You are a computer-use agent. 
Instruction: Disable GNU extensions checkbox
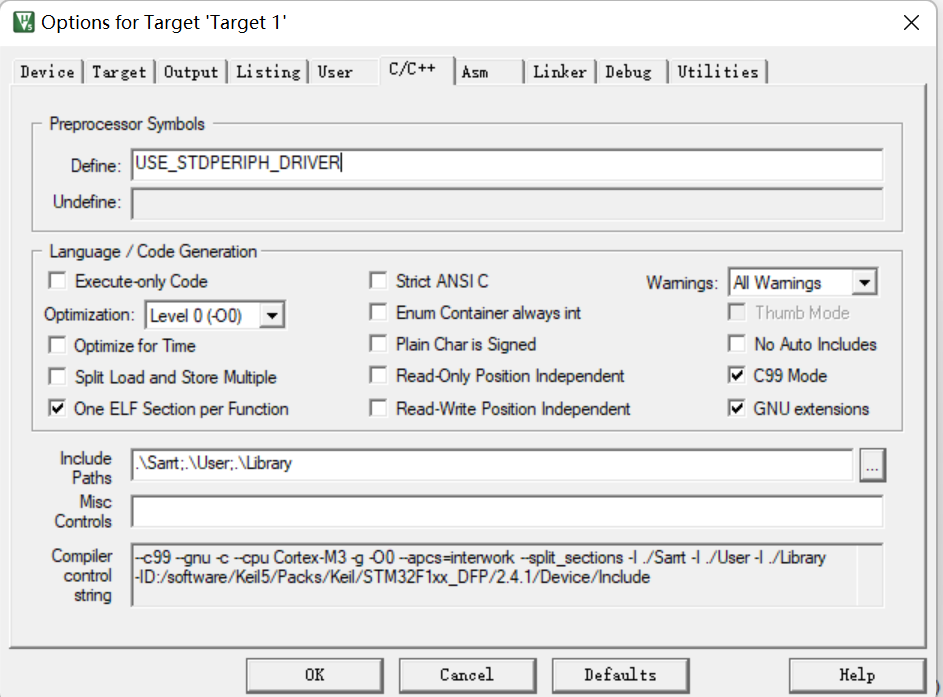(737, 408)
